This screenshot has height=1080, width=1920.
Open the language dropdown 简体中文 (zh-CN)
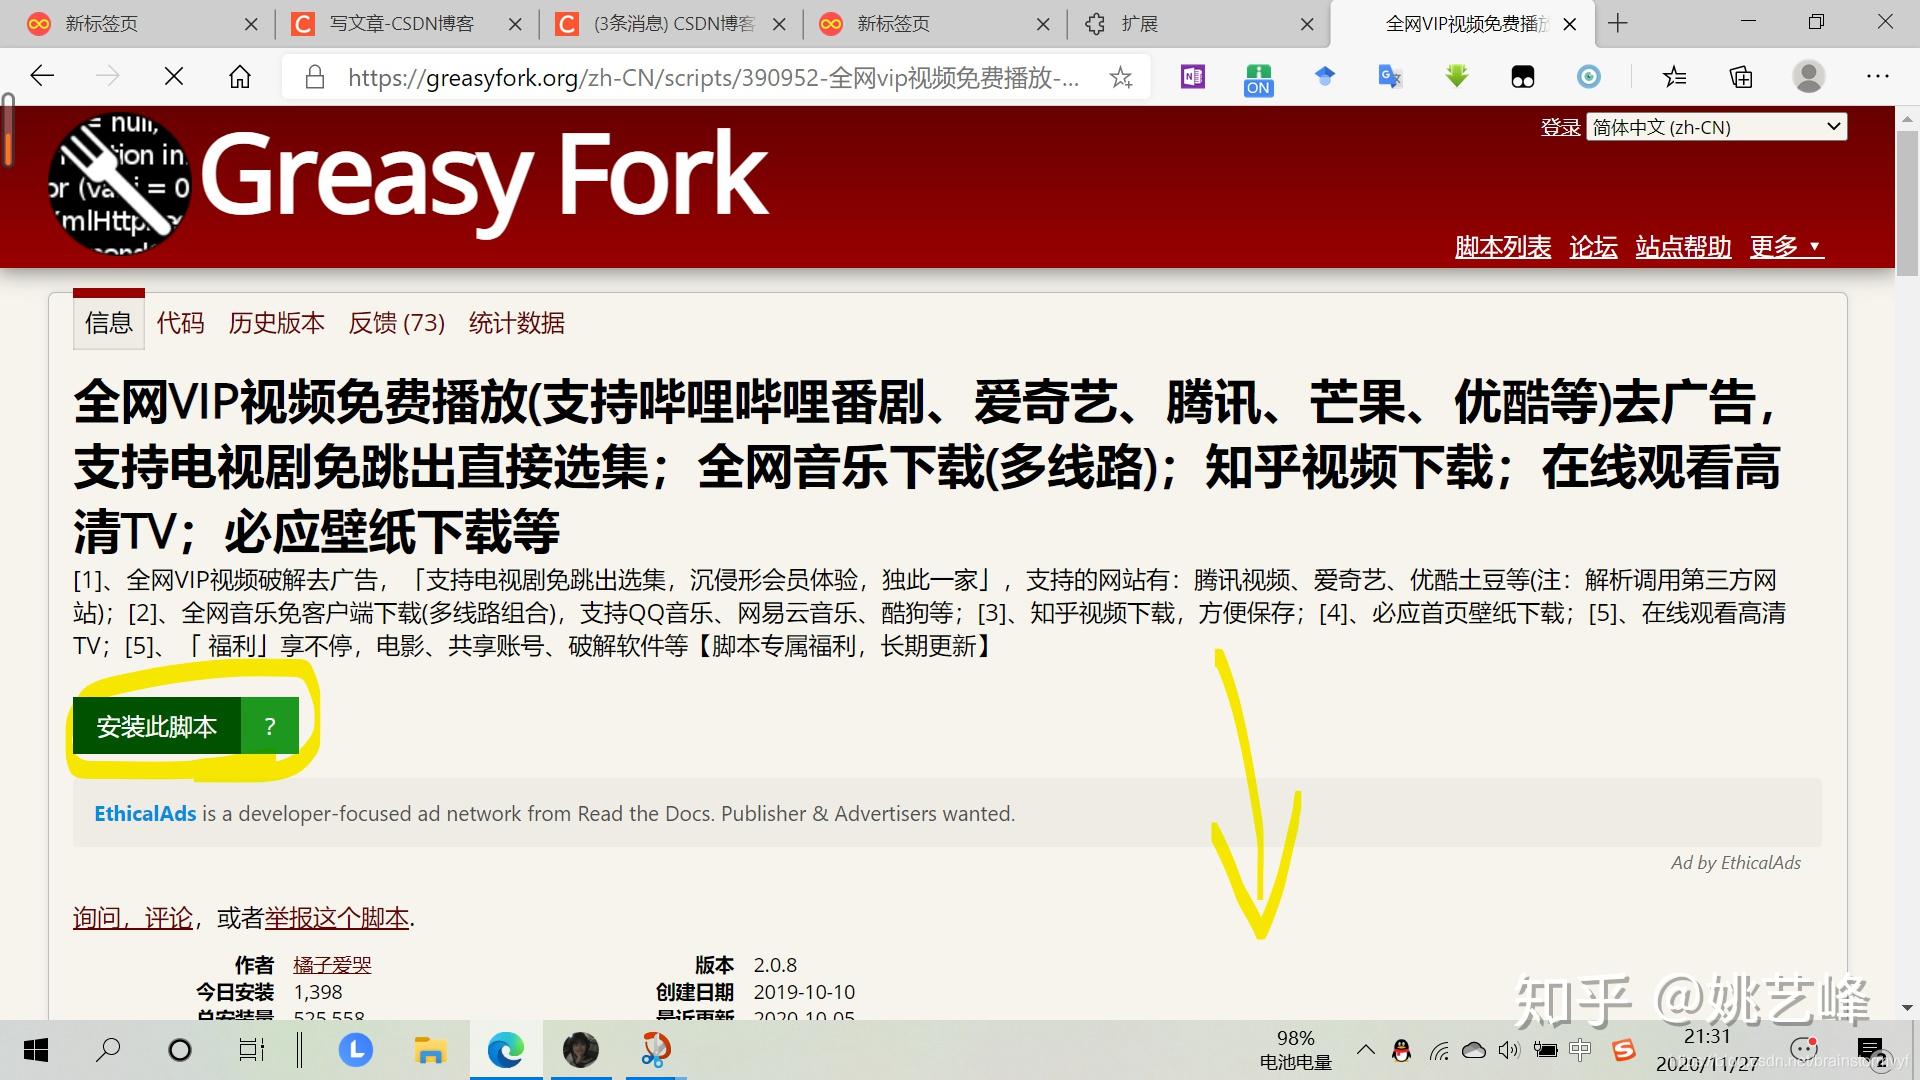pyautogui.click(x=1716, y=127)
